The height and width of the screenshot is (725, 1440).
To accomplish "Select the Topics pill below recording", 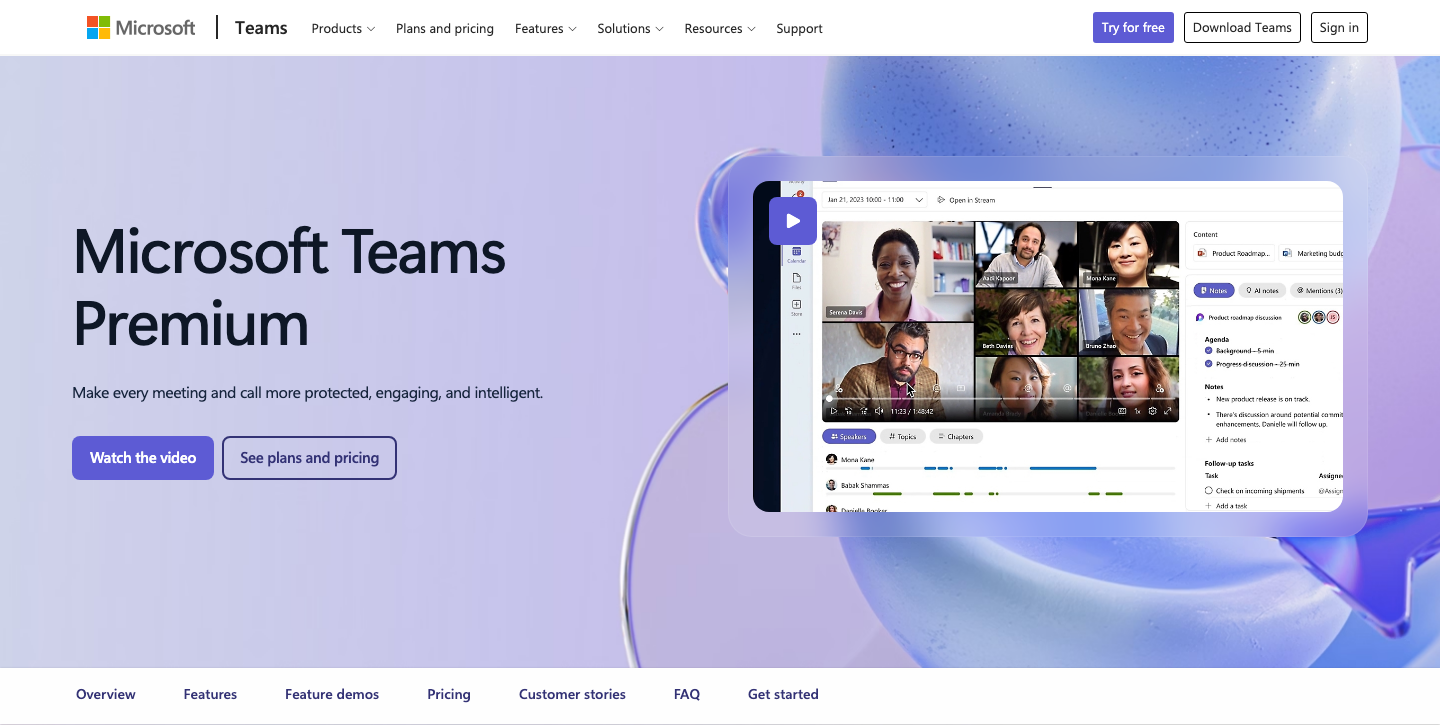I will pyautogui.click(x=903, y=437).
